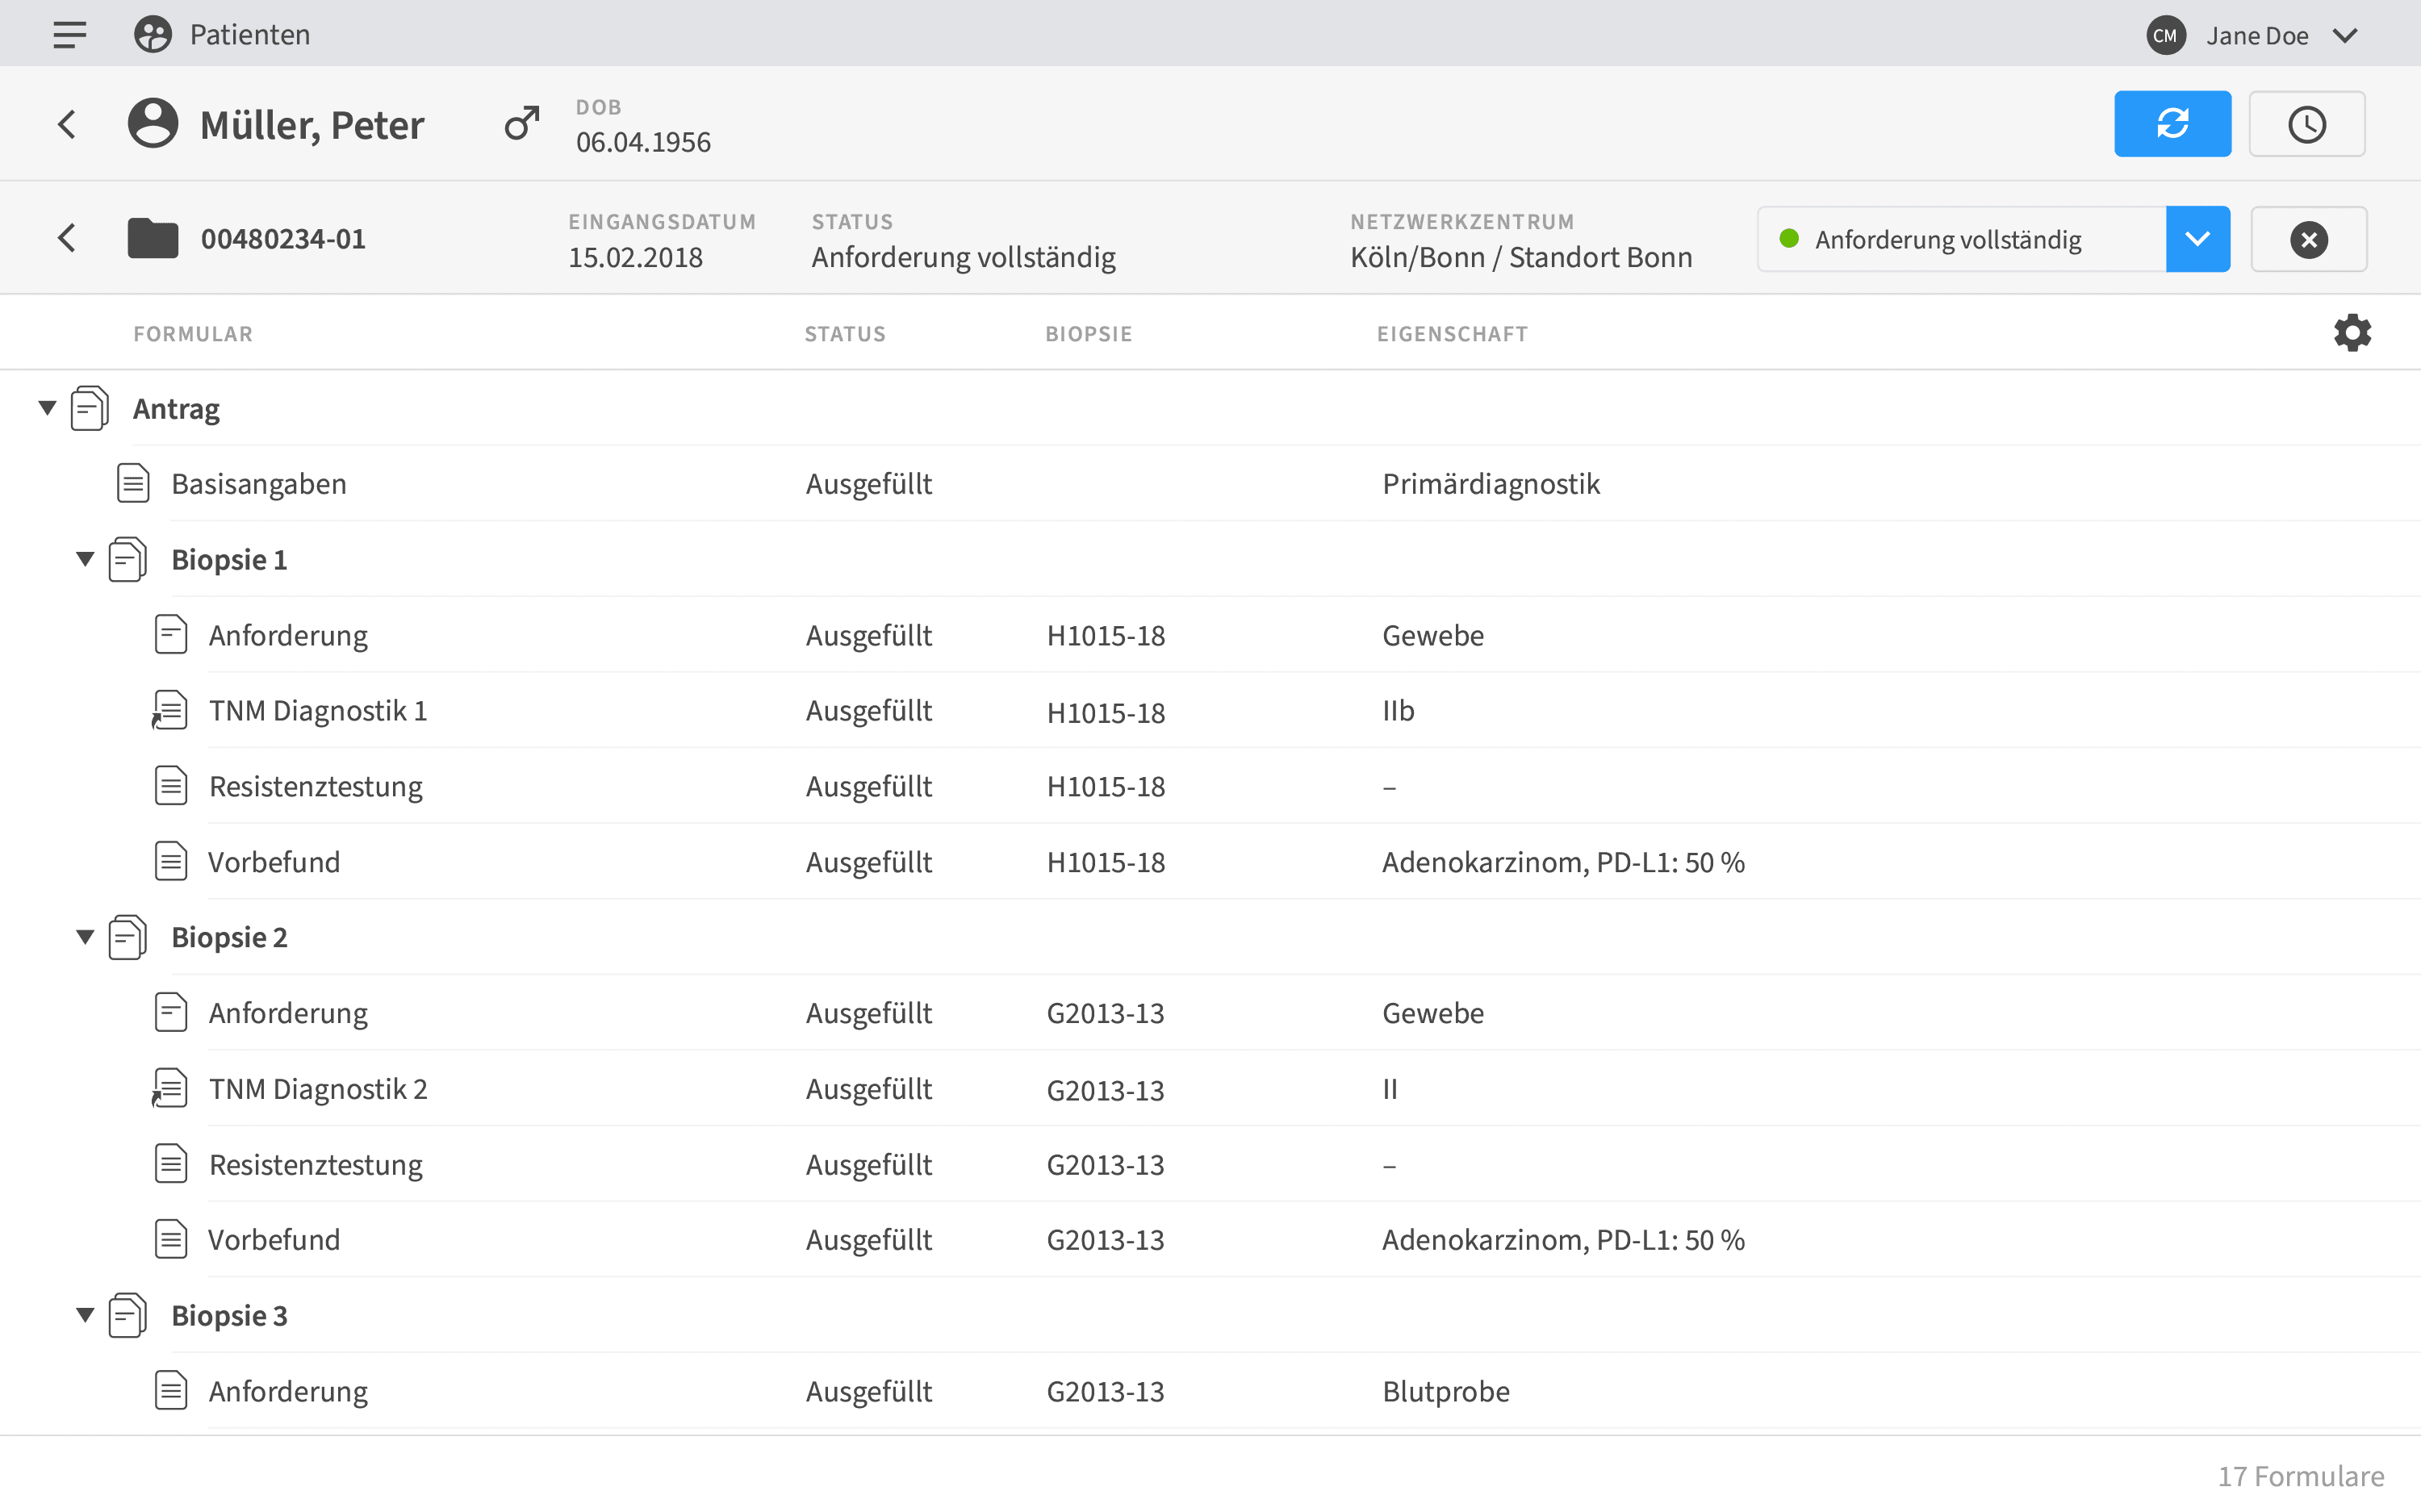2421x1512 pixels.
Task: Clear the status with the X icon
Action: tap(2308, 238)
